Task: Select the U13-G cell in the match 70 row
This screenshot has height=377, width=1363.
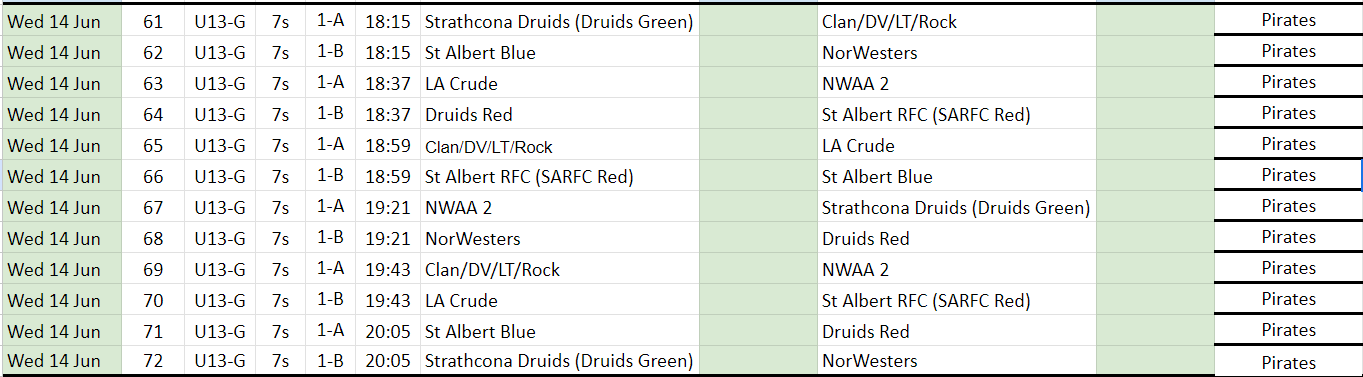Action: tap(220, 300)
